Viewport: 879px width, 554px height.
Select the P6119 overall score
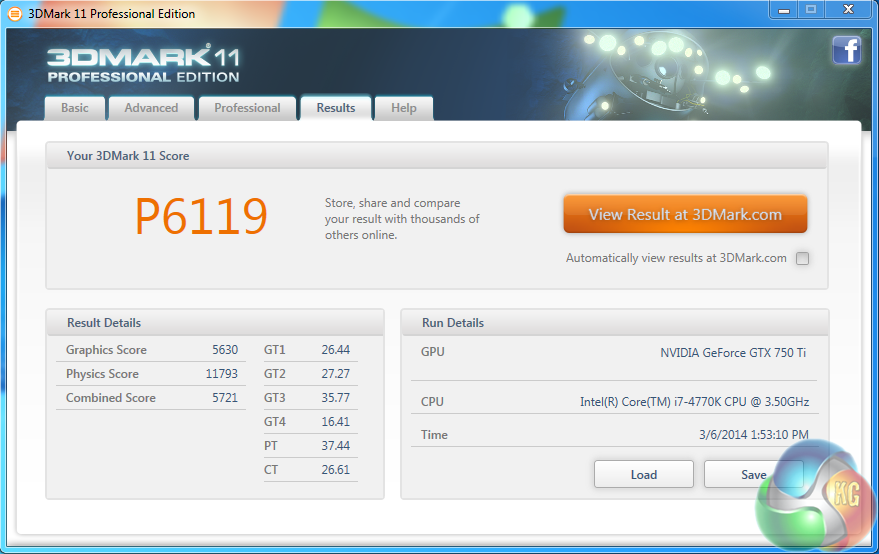click(x=201, y=216)
